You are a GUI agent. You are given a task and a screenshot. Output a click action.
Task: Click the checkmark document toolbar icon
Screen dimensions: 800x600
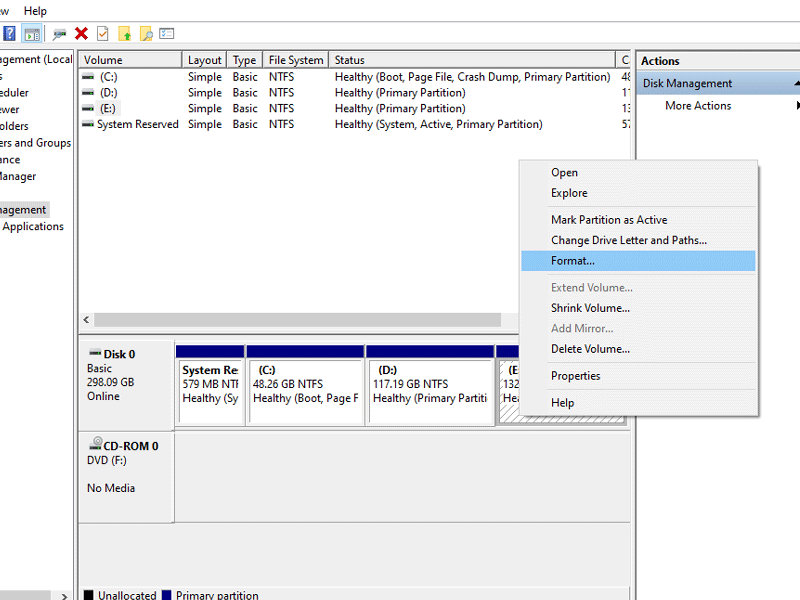(103, 33)
